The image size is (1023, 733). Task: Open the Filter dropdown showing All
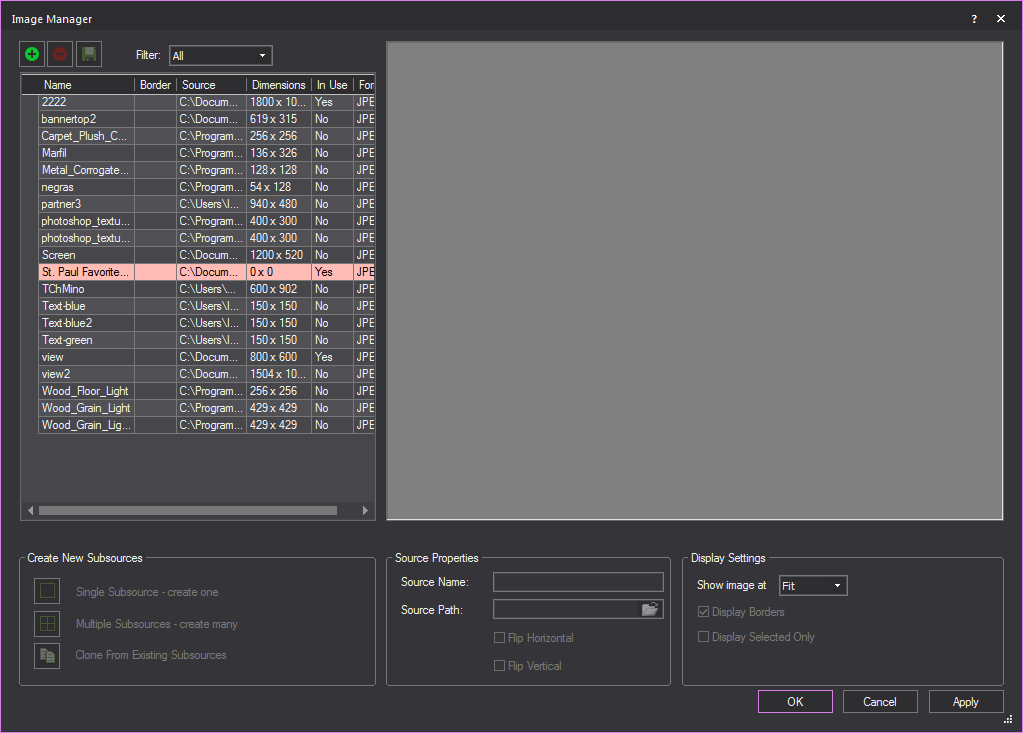(x=220, y=55)
